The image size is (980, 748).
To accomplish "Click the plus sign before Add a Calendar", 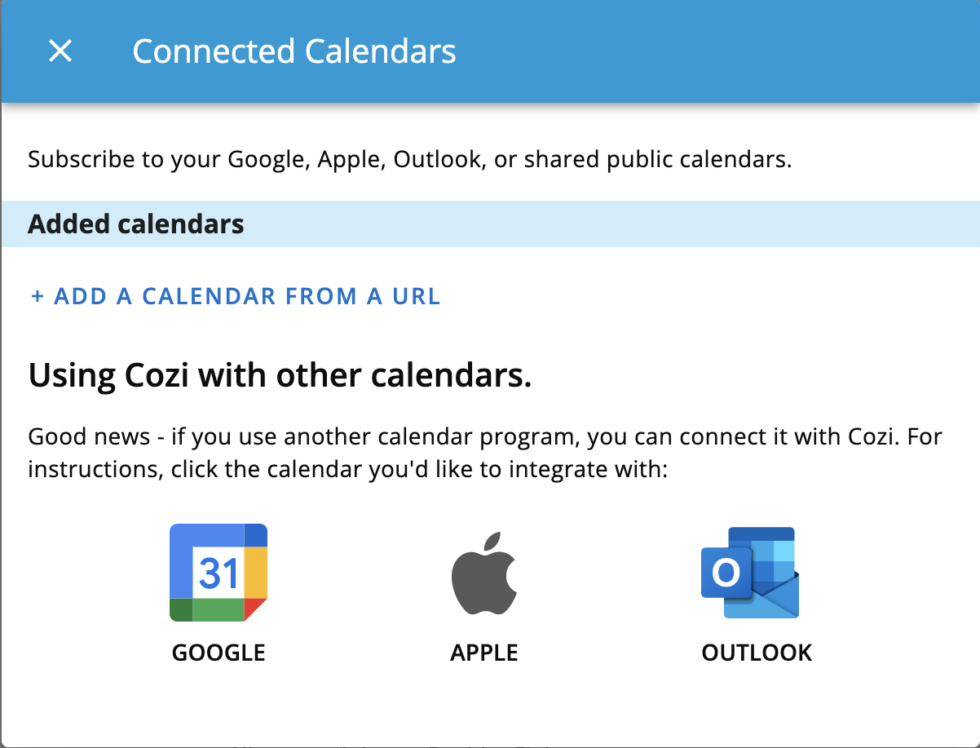I will pos(38,297).
